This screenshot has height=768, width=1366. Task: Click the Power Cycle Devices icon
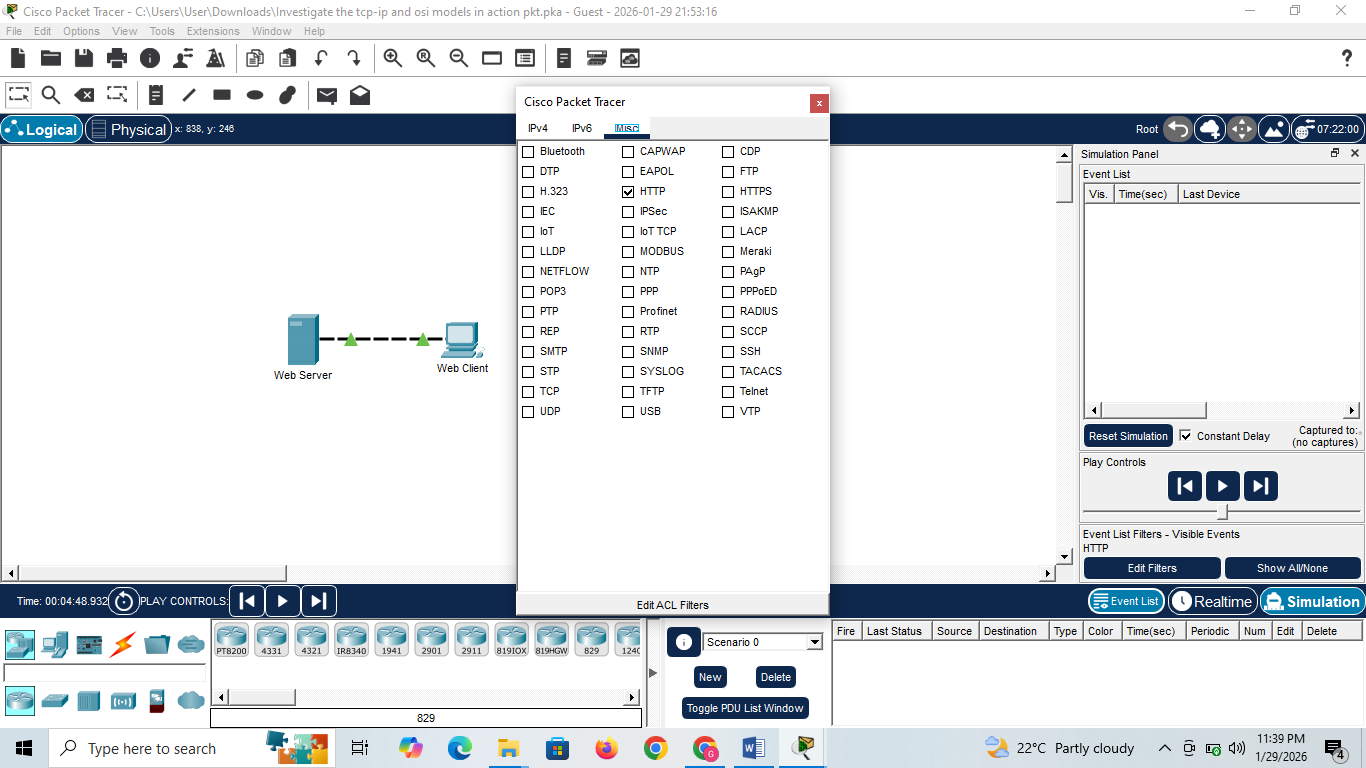124,601
